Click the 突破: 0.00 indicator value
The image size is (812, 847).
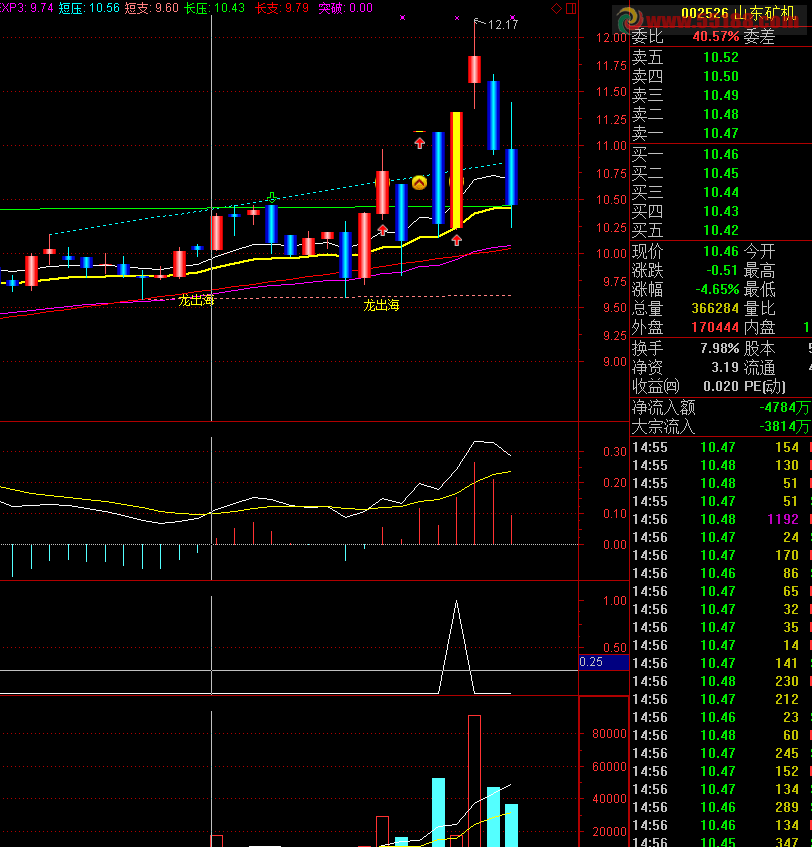click(x=346, y=8)
